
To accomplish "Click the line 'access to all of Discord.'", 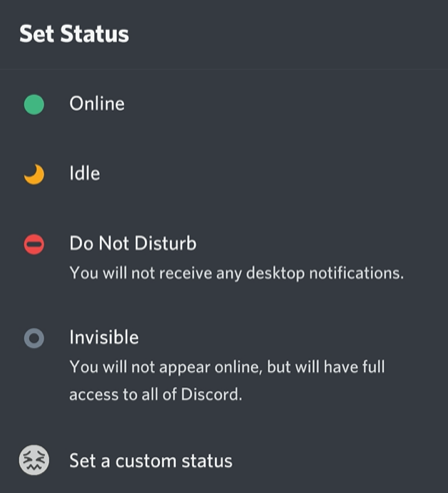I will point(156,395).
